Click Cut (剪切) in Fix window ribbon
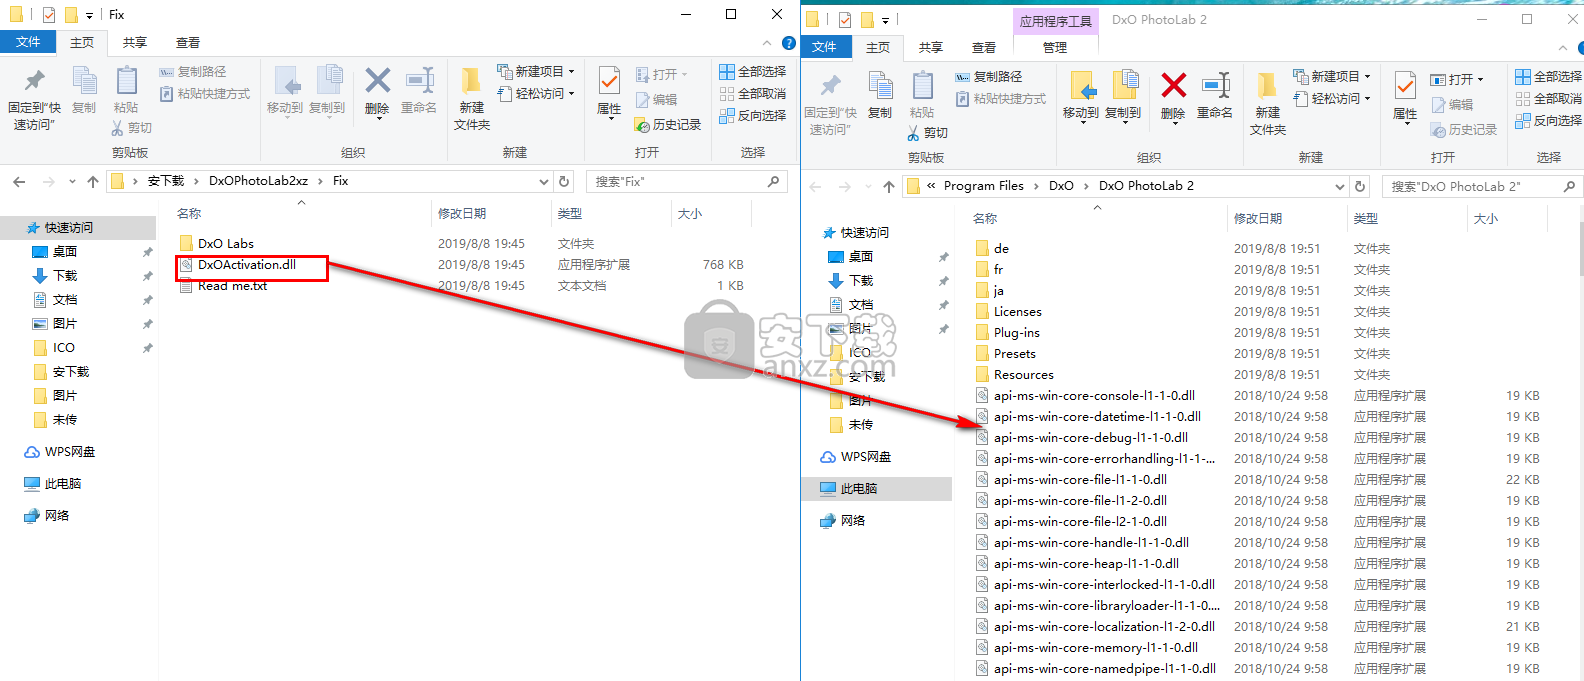Screen dimensions: 1584x681 coord(132,128)
